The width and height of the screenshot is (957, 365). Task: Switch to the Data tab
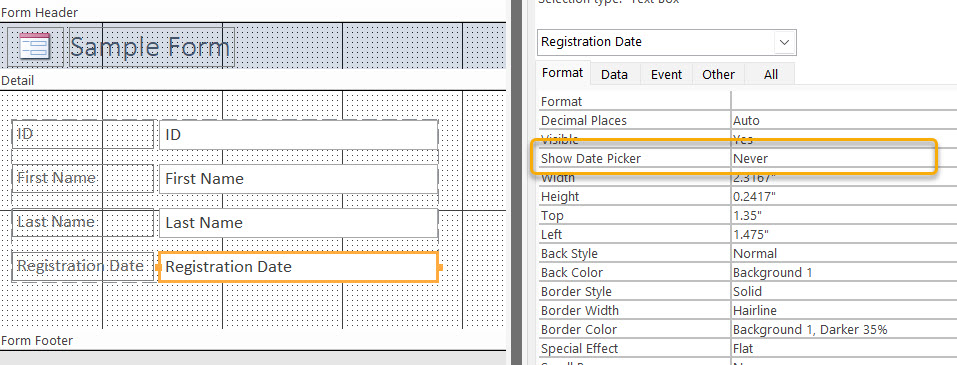pos(614,74)
